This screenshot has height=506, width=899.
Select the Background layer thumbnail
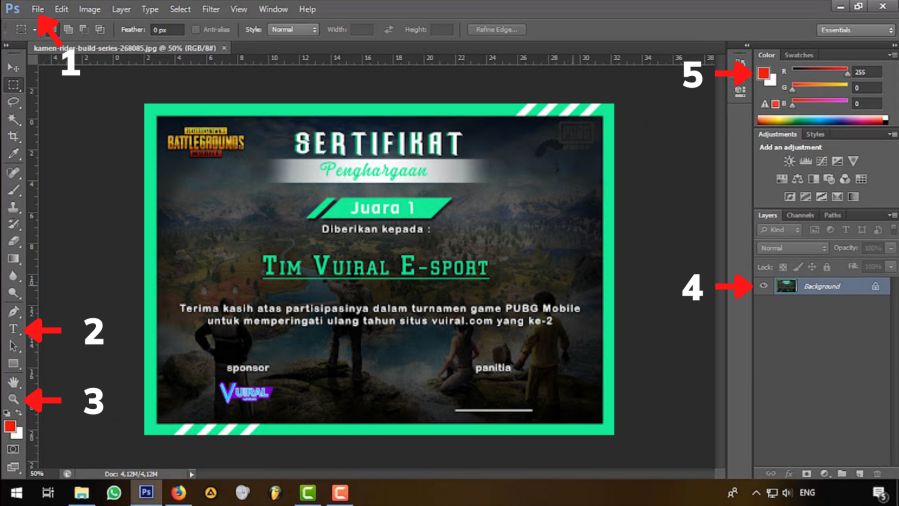pyautogui.click(x=785, y=286)
